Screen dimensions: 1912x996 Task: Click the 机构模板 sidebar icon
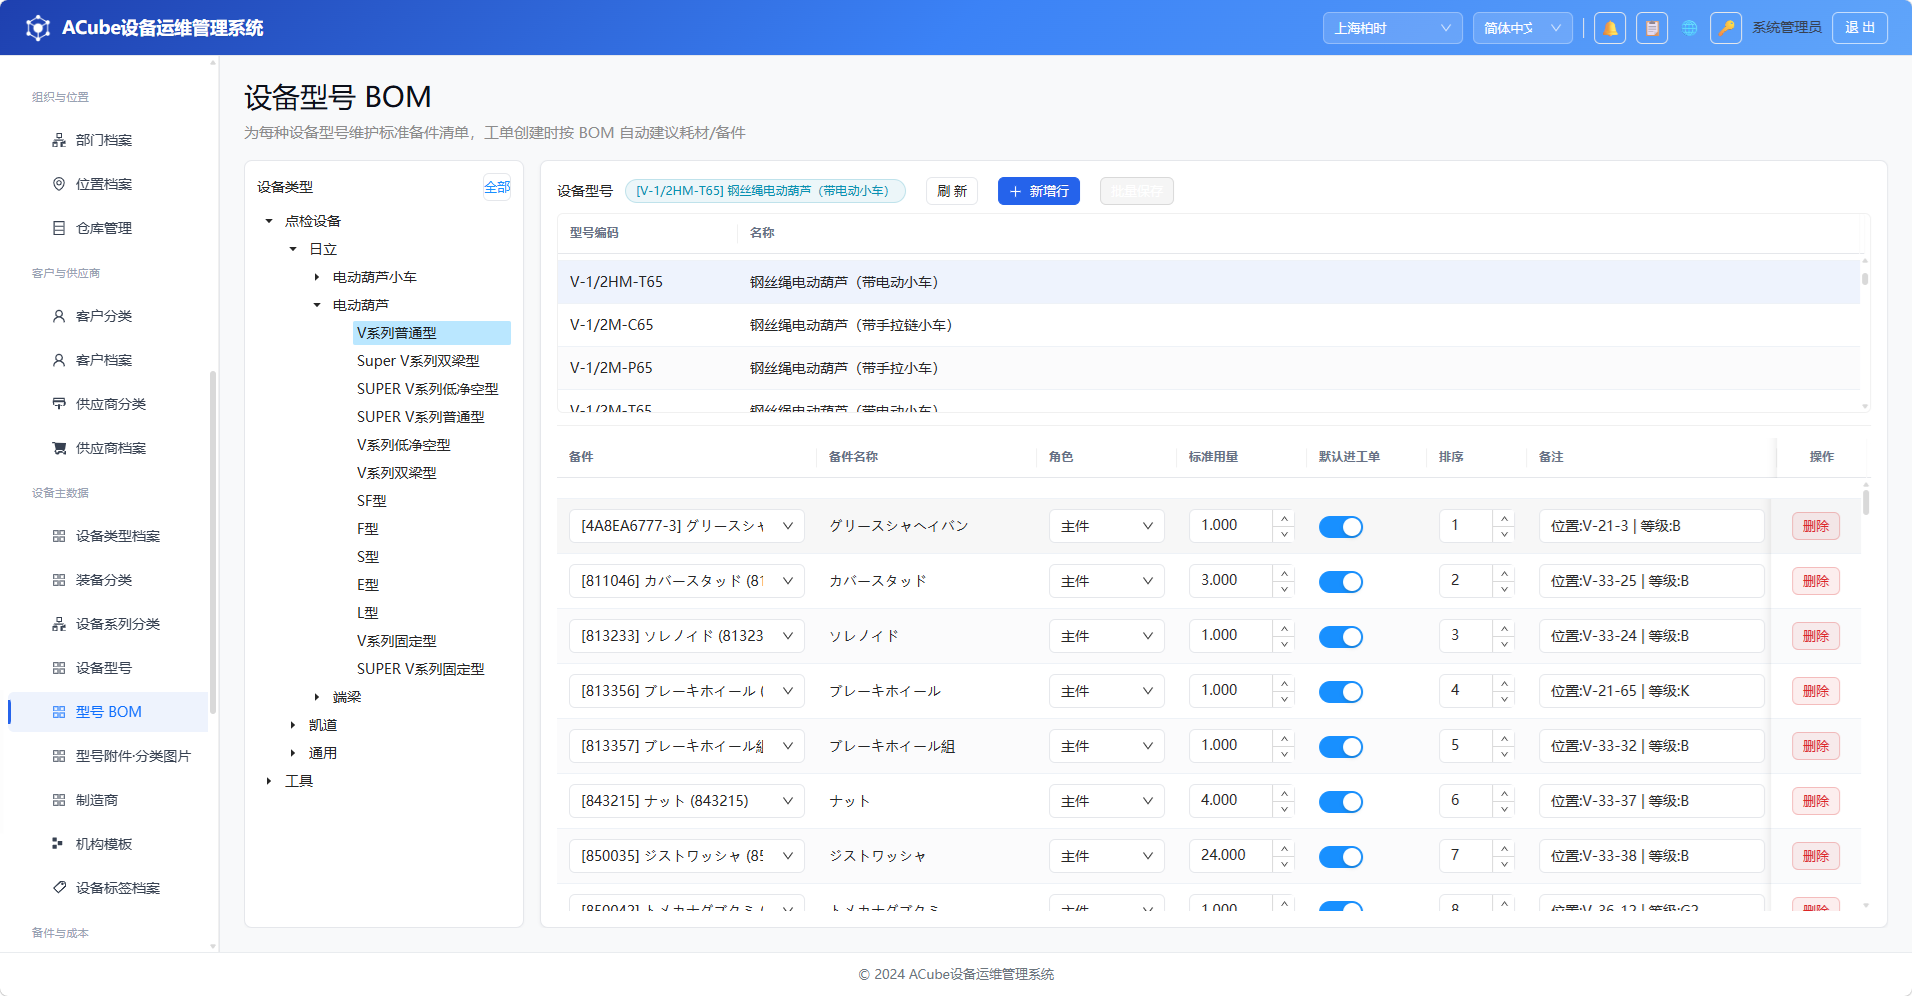[x=59, y=844]
